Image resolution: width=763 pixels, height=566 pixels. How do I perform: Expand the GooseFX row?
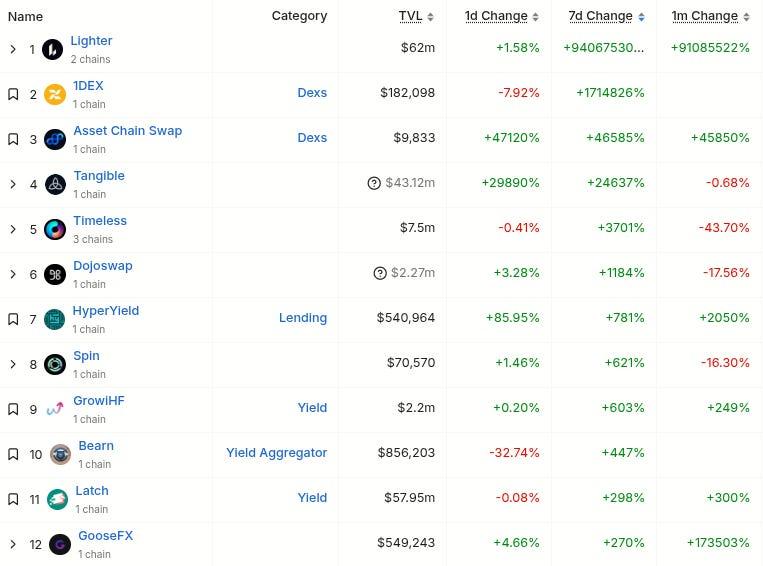(13, 544)
